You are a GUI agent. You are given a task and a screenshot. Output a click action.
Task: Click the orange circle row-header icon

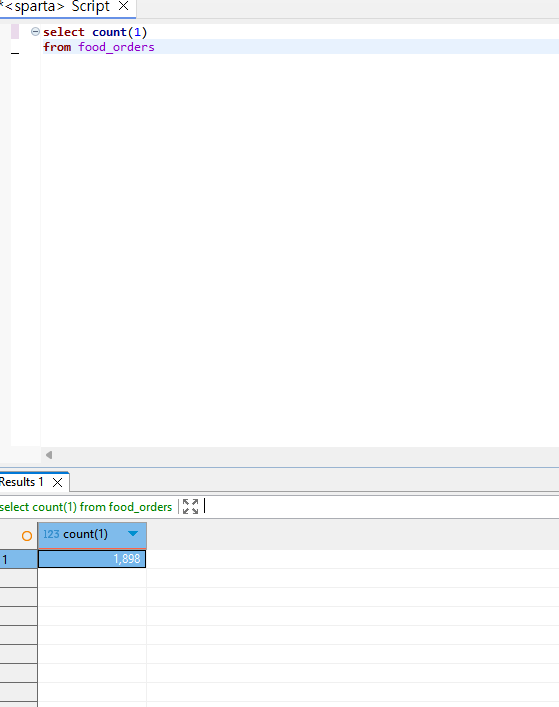point(27,536)
